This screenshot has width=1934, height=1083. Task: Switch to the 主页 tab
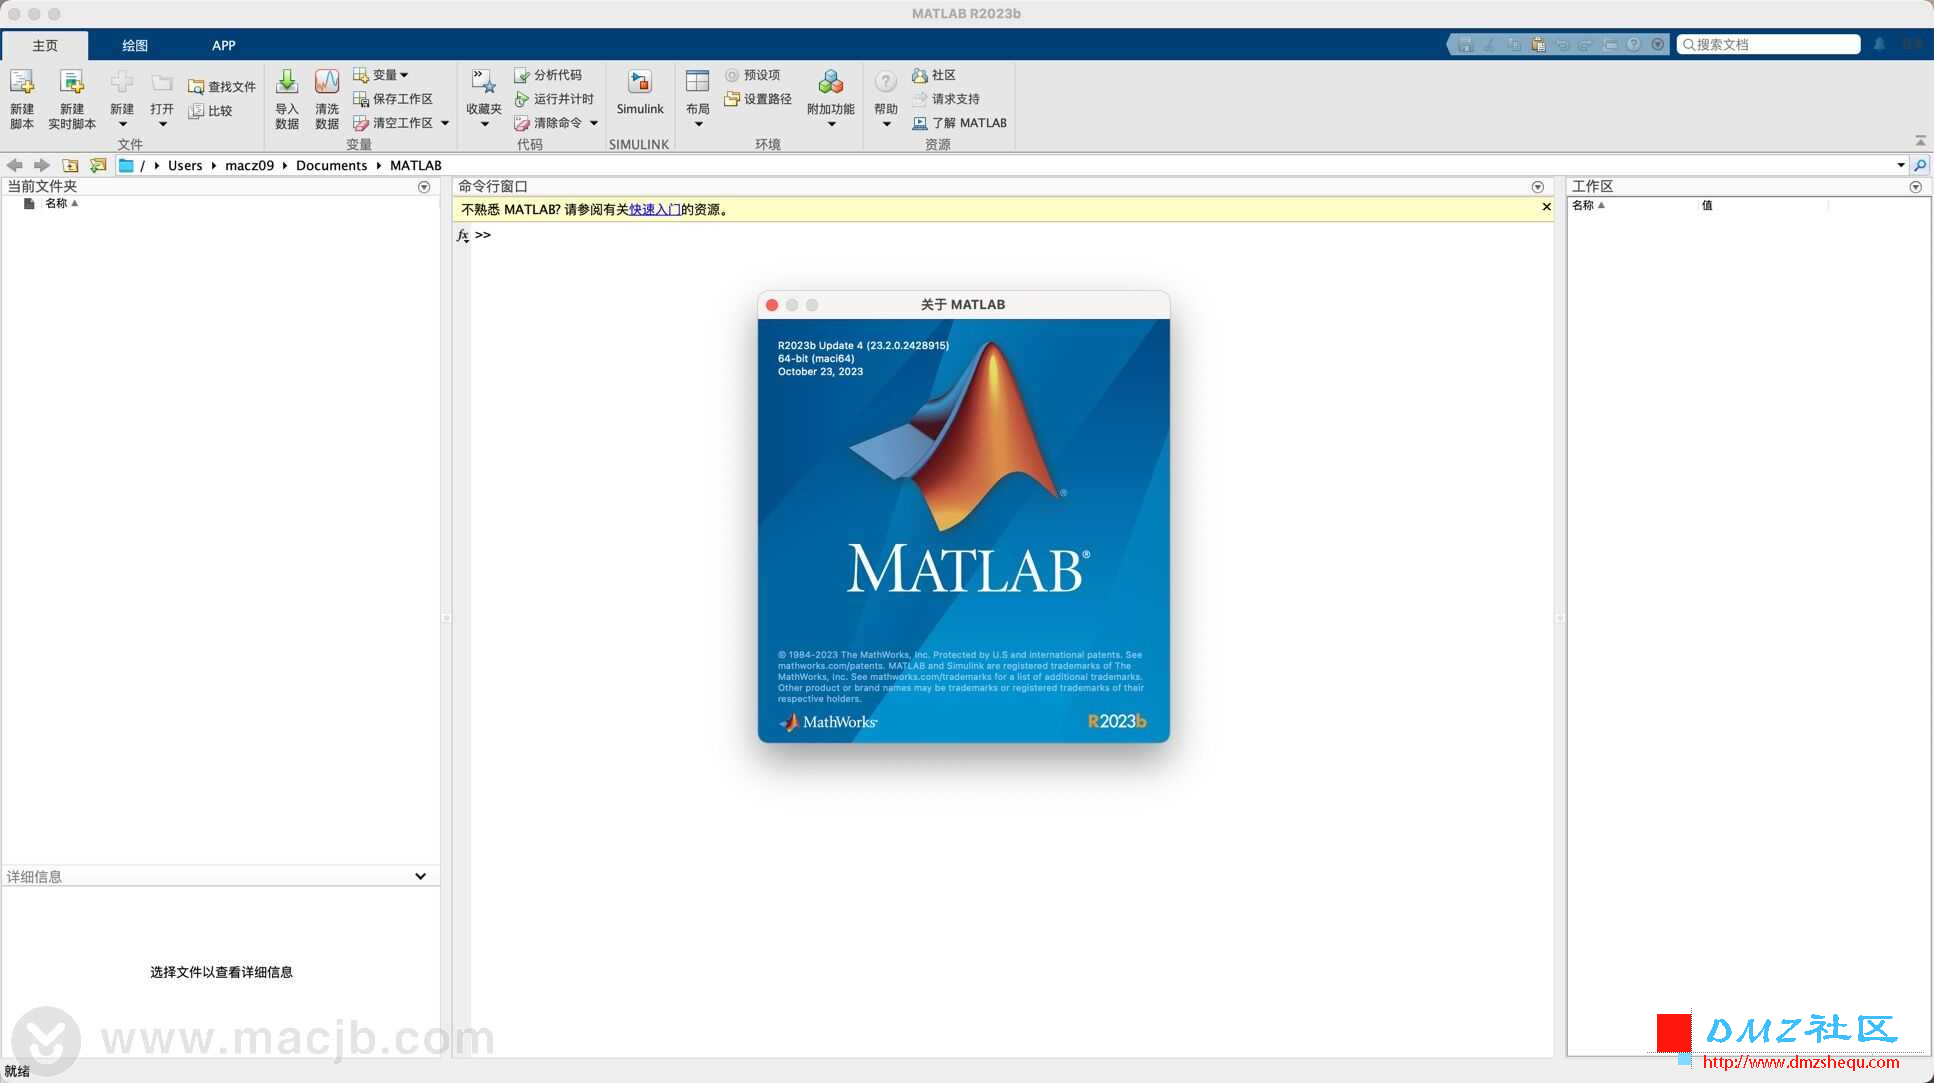click(45, 46)
